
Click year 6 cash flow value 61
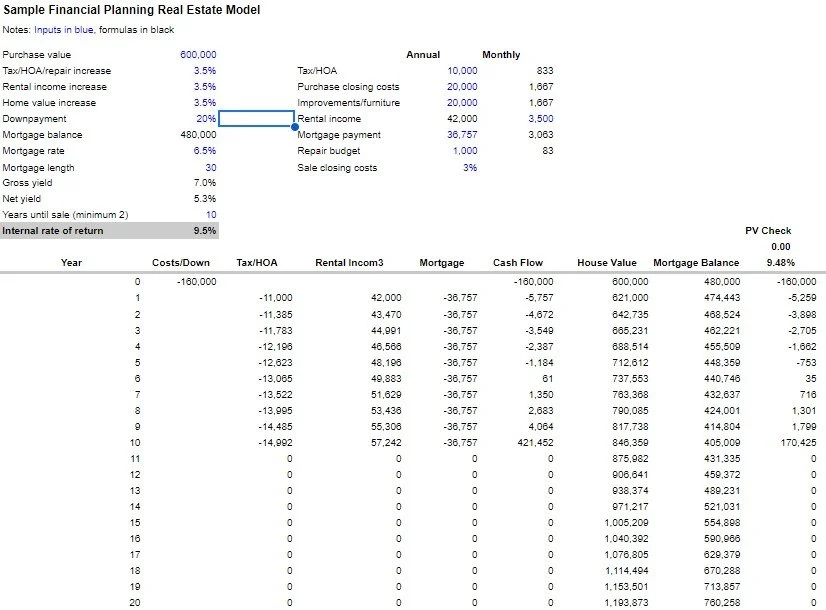click(548, 379)
